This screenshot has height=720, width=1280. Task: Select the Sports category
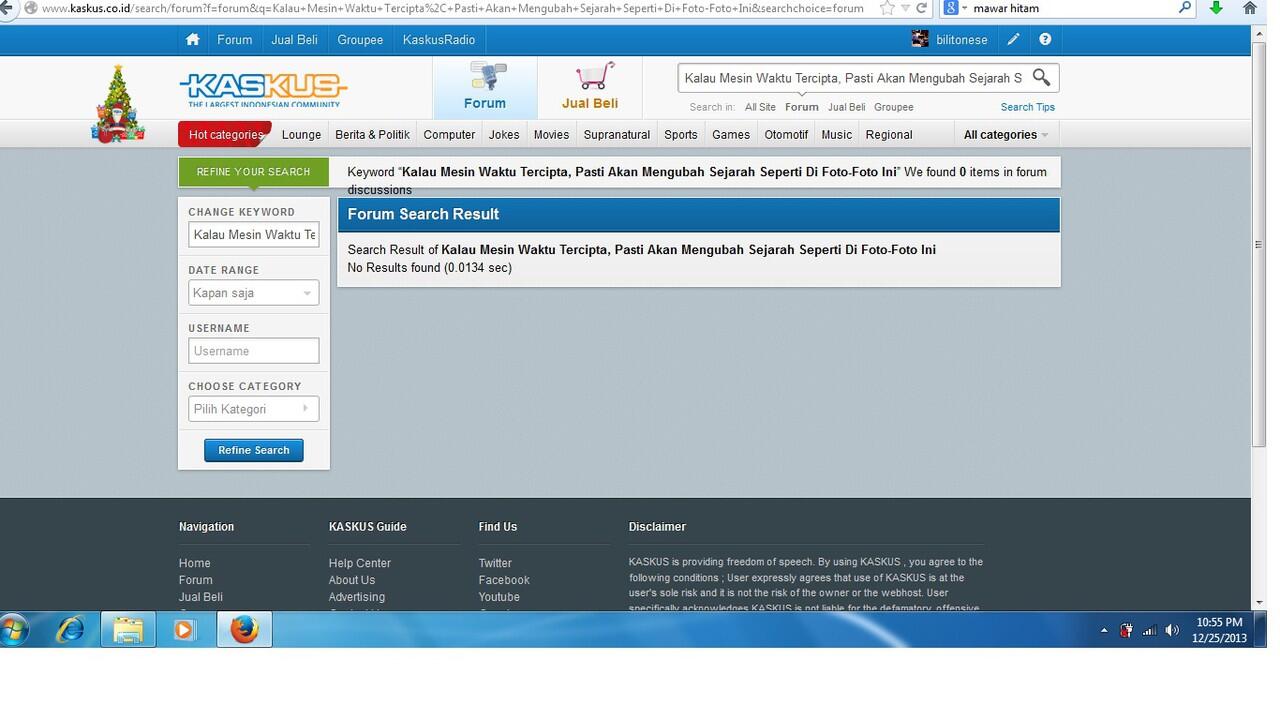tap(681, 135)
